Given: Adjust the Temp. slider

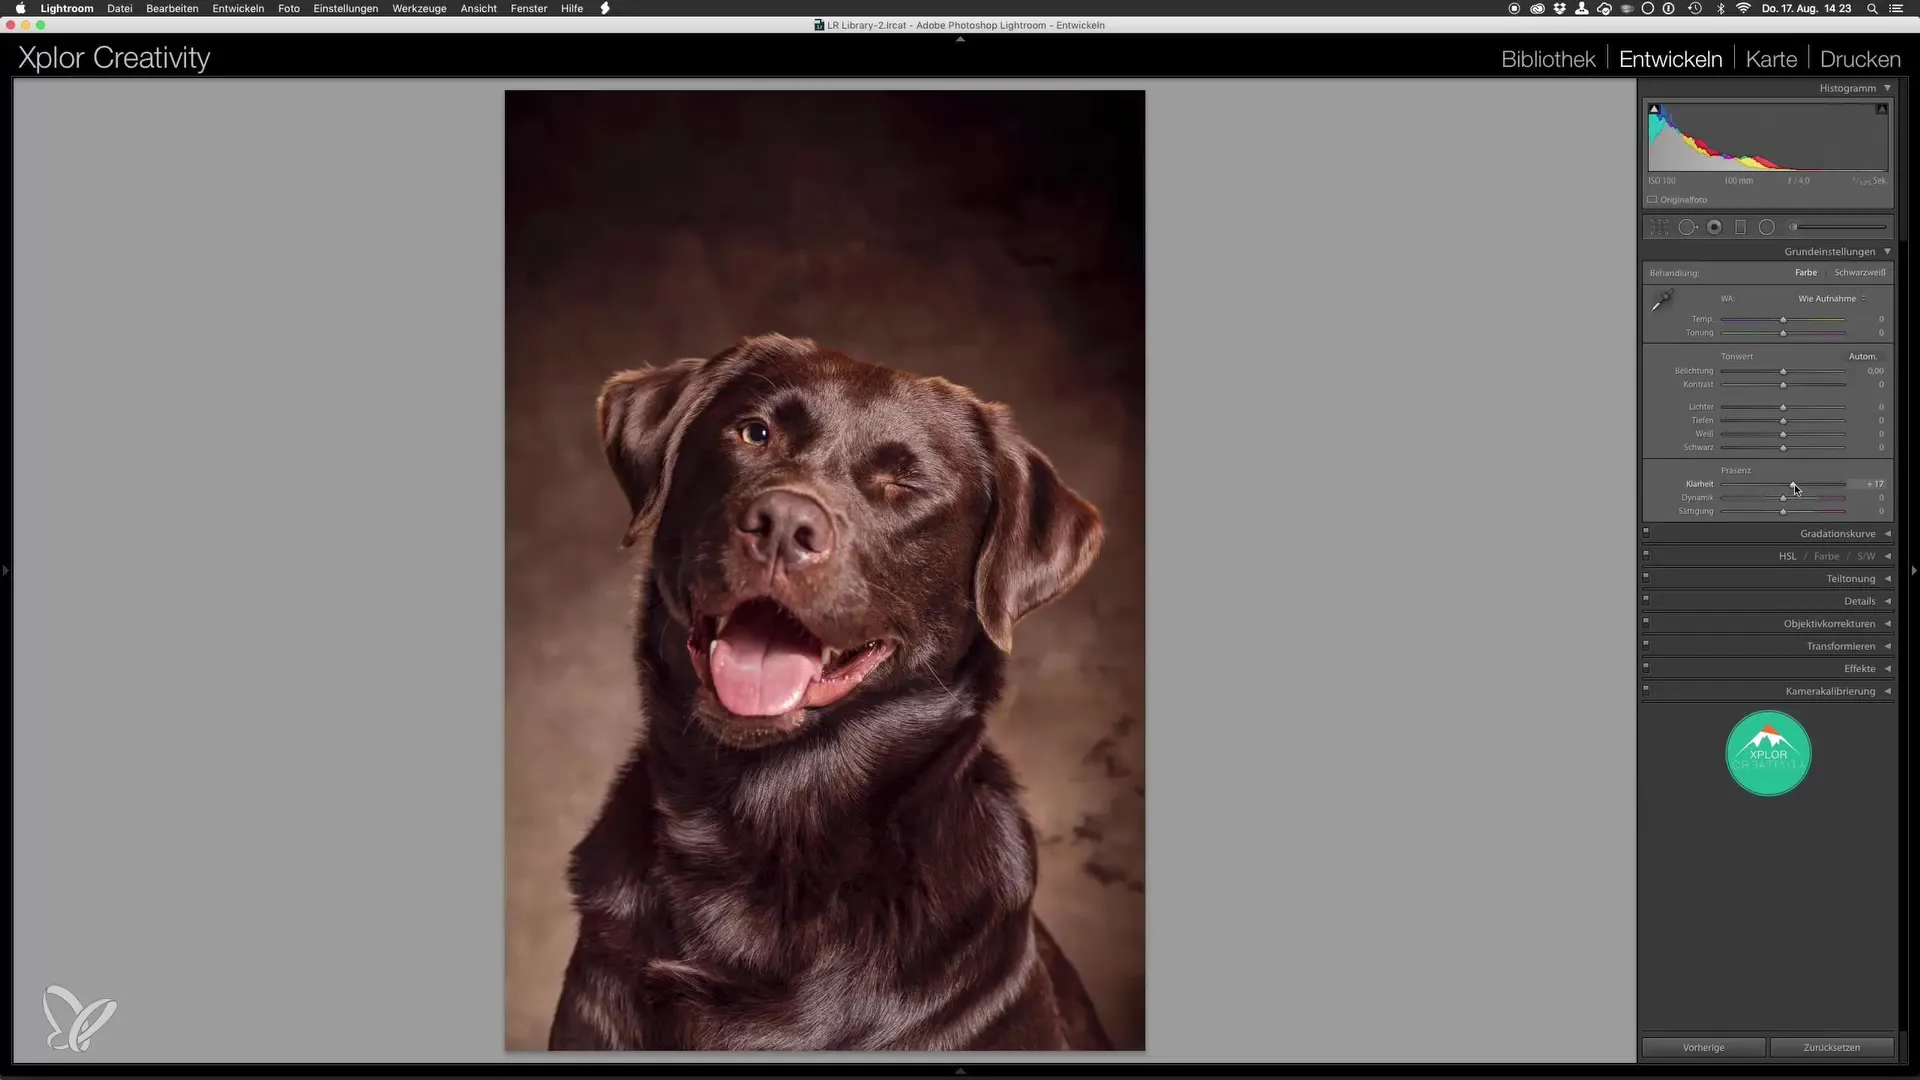Looking at the screenshot, I should 1783,319.
